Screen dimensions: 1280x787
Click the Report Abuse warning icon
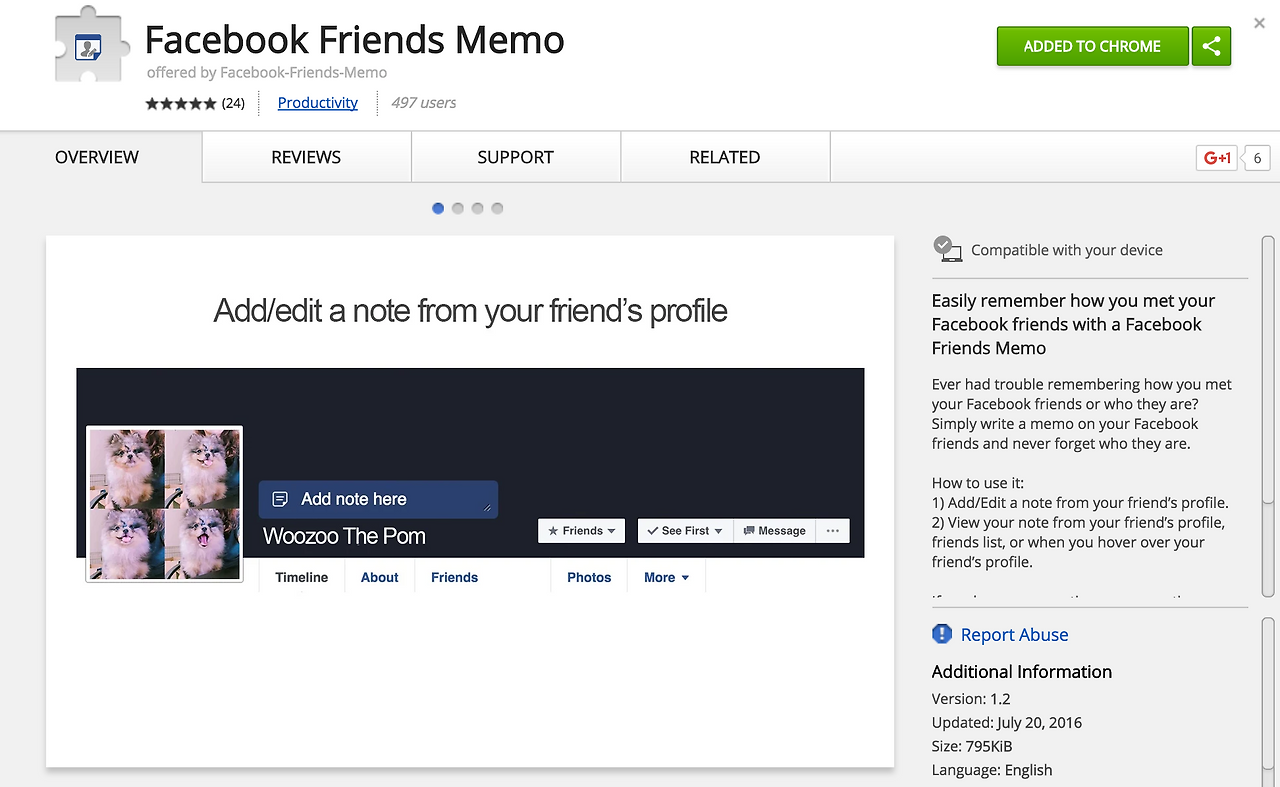942,634
